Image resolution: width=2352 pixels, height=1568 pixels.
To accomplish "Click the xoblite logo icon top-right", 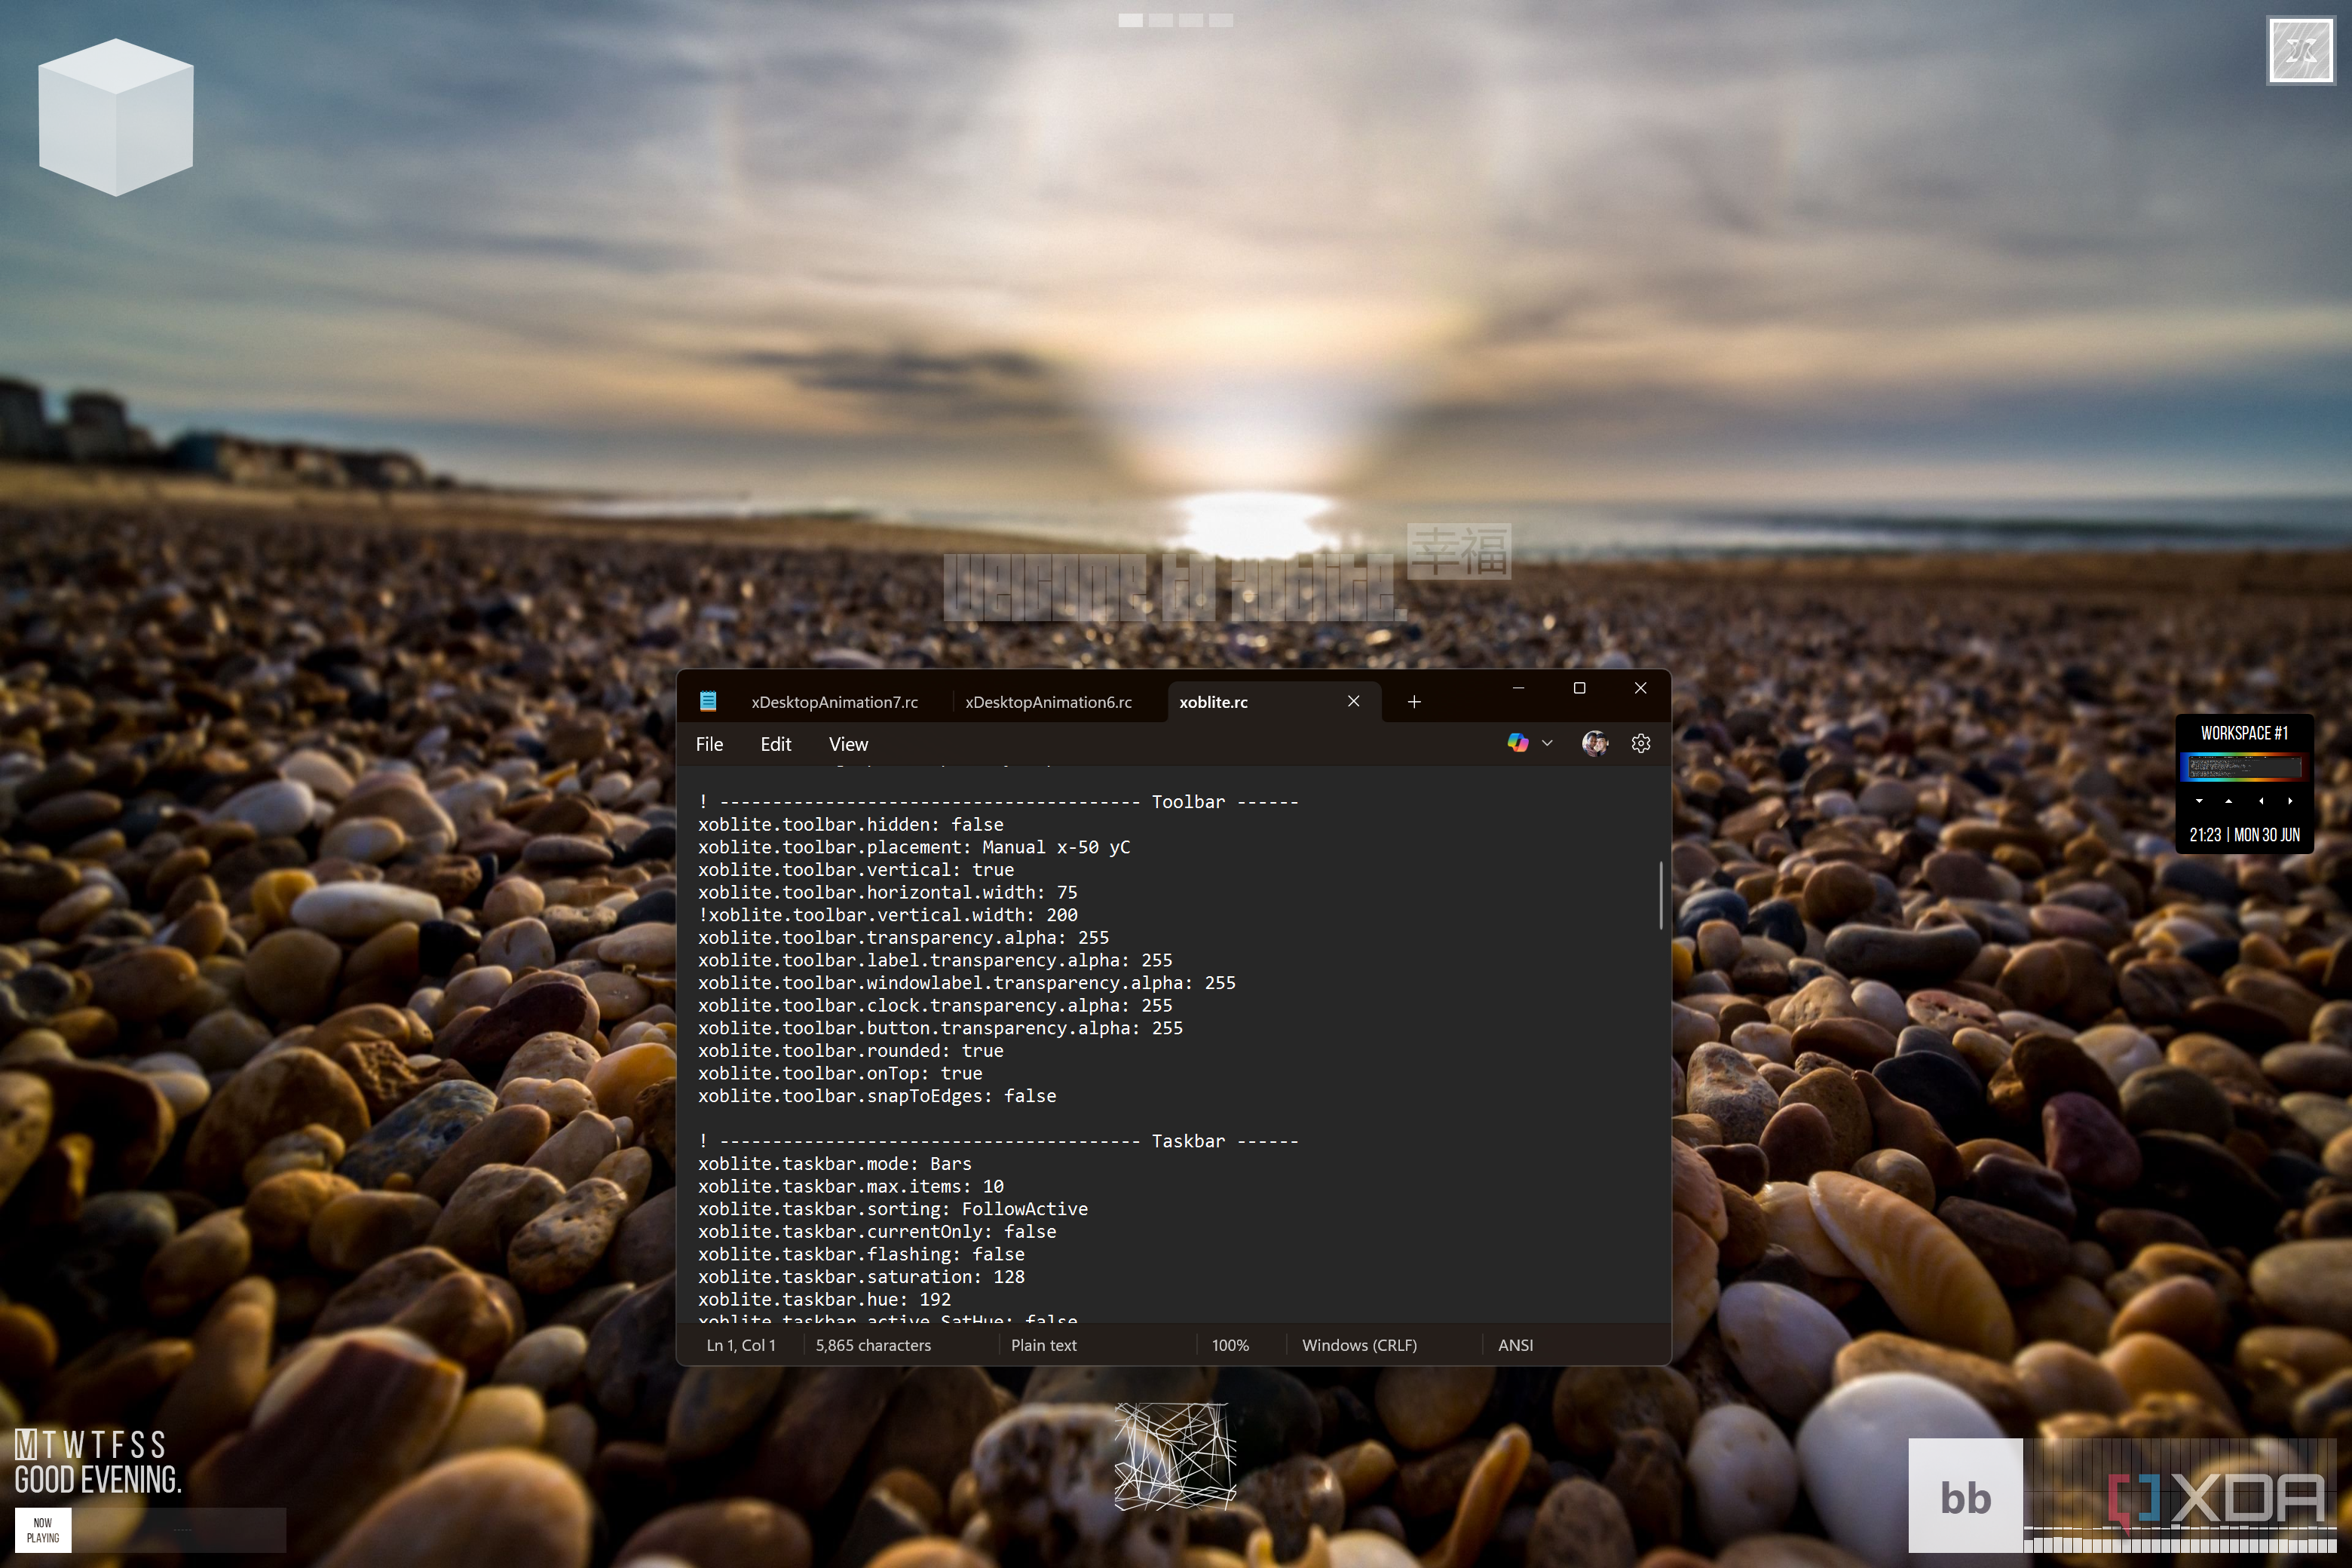I will tap(2300, 51).
